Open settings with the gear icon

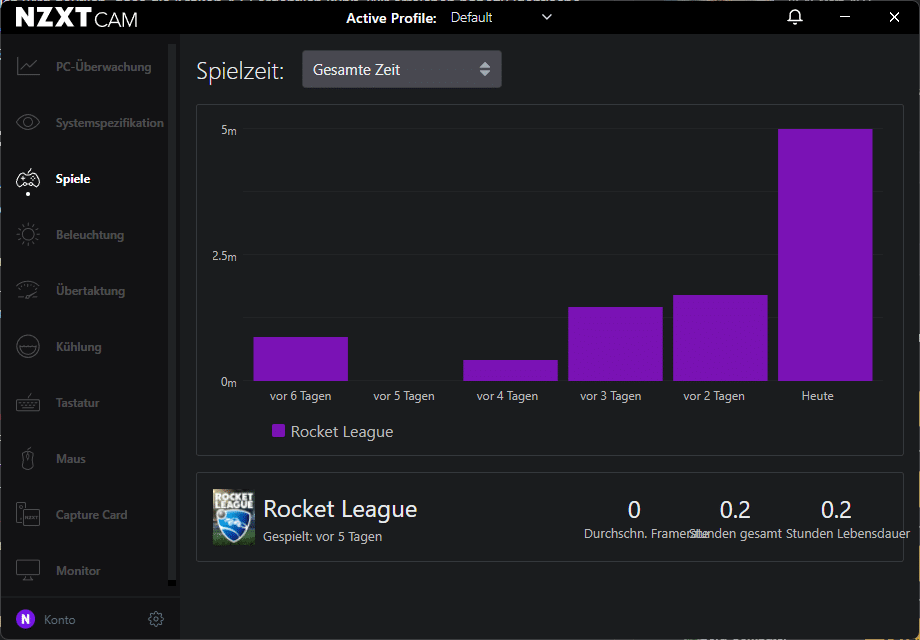155,619
